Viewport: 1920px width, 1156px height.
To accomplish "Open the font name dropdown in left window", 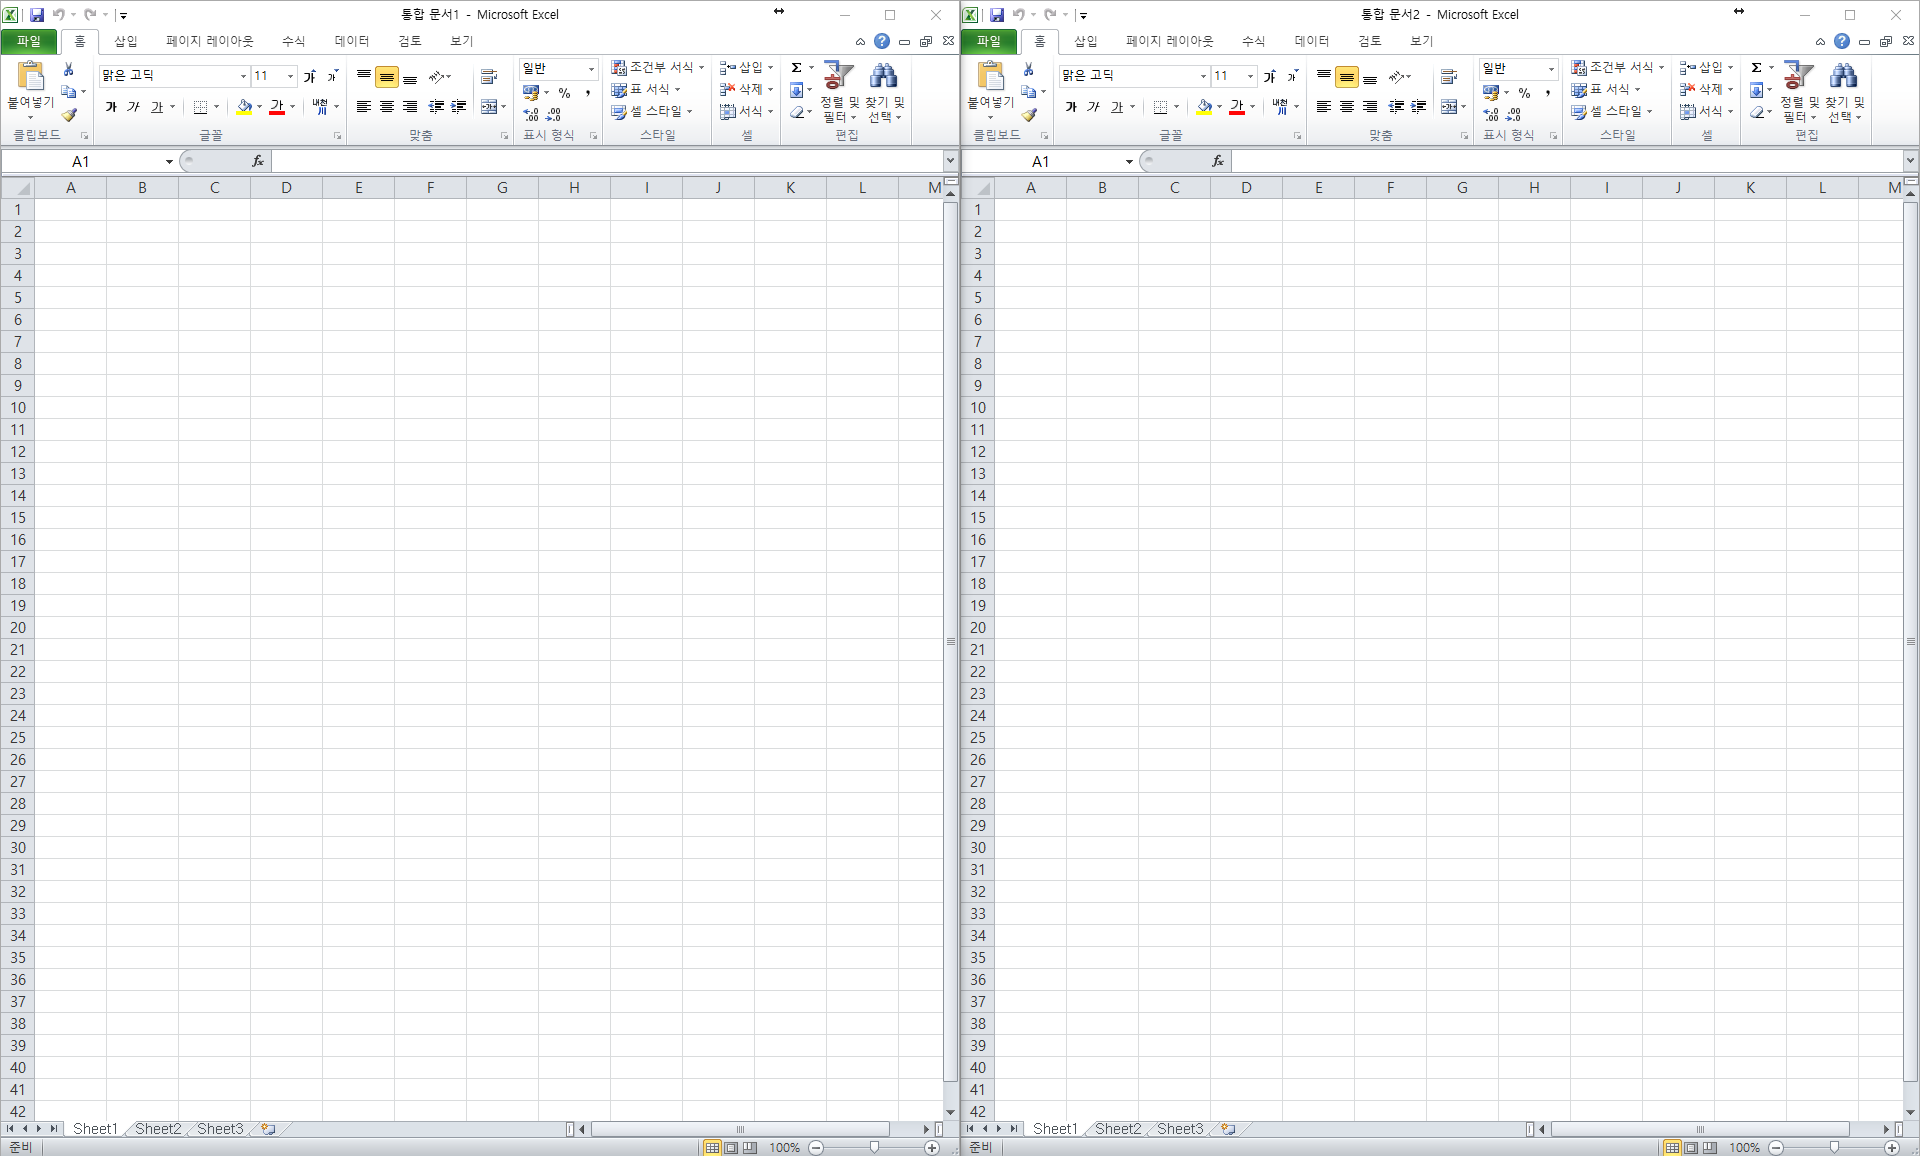I will point(243,76).
